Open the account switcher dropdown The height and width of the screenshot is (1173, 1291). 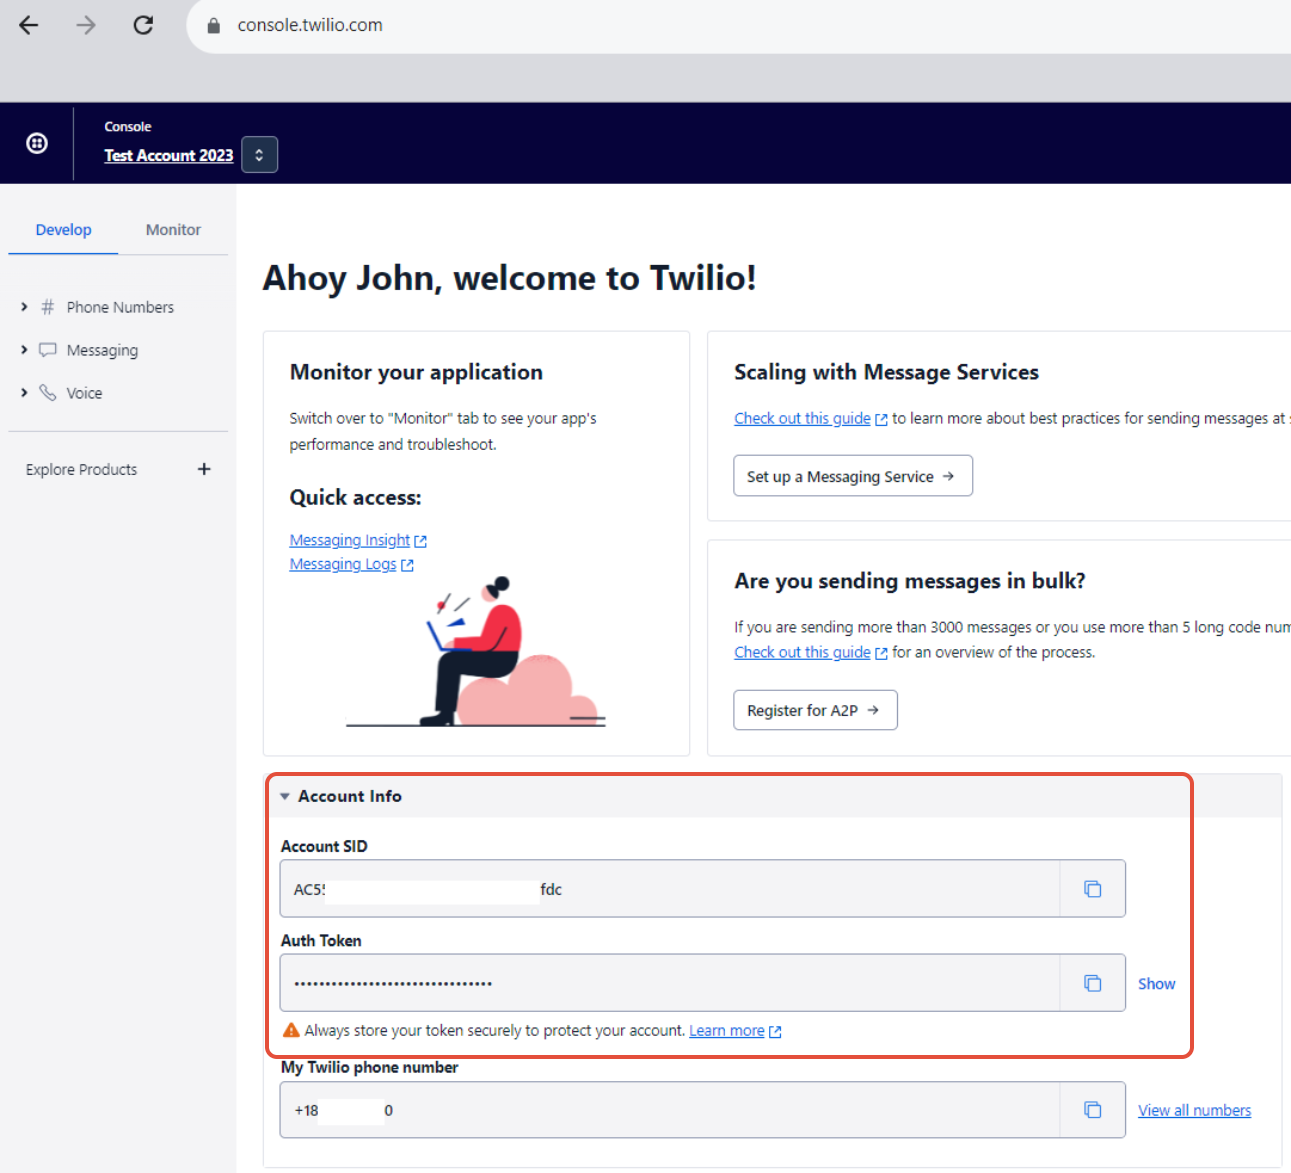click(x=259, y=155)
